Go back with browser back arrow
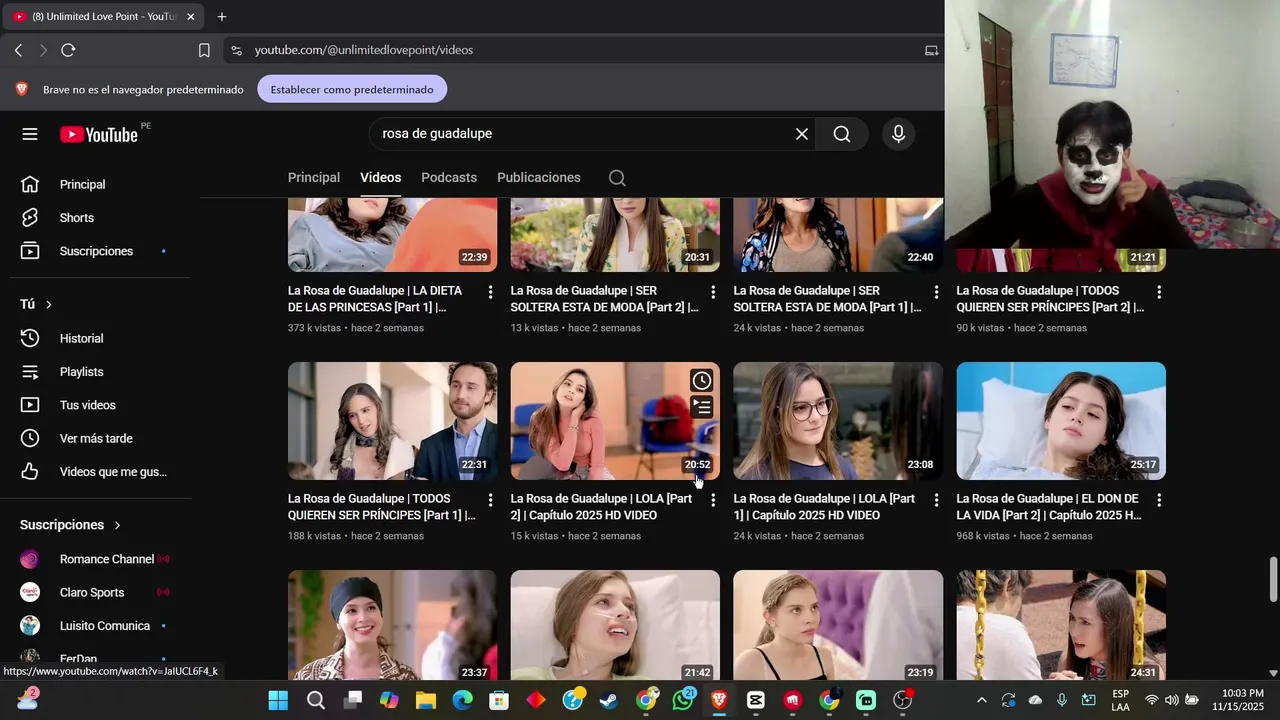The height and width of the screenshot is (720, 1280). pos(18,50)
